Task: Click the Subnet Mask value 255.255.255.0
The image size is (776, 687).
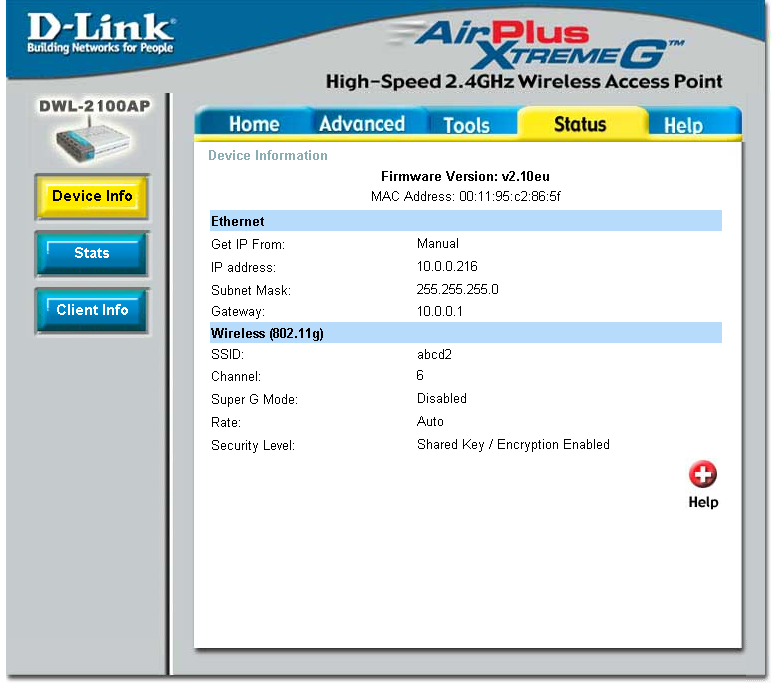Action: [x=457, y=289]
